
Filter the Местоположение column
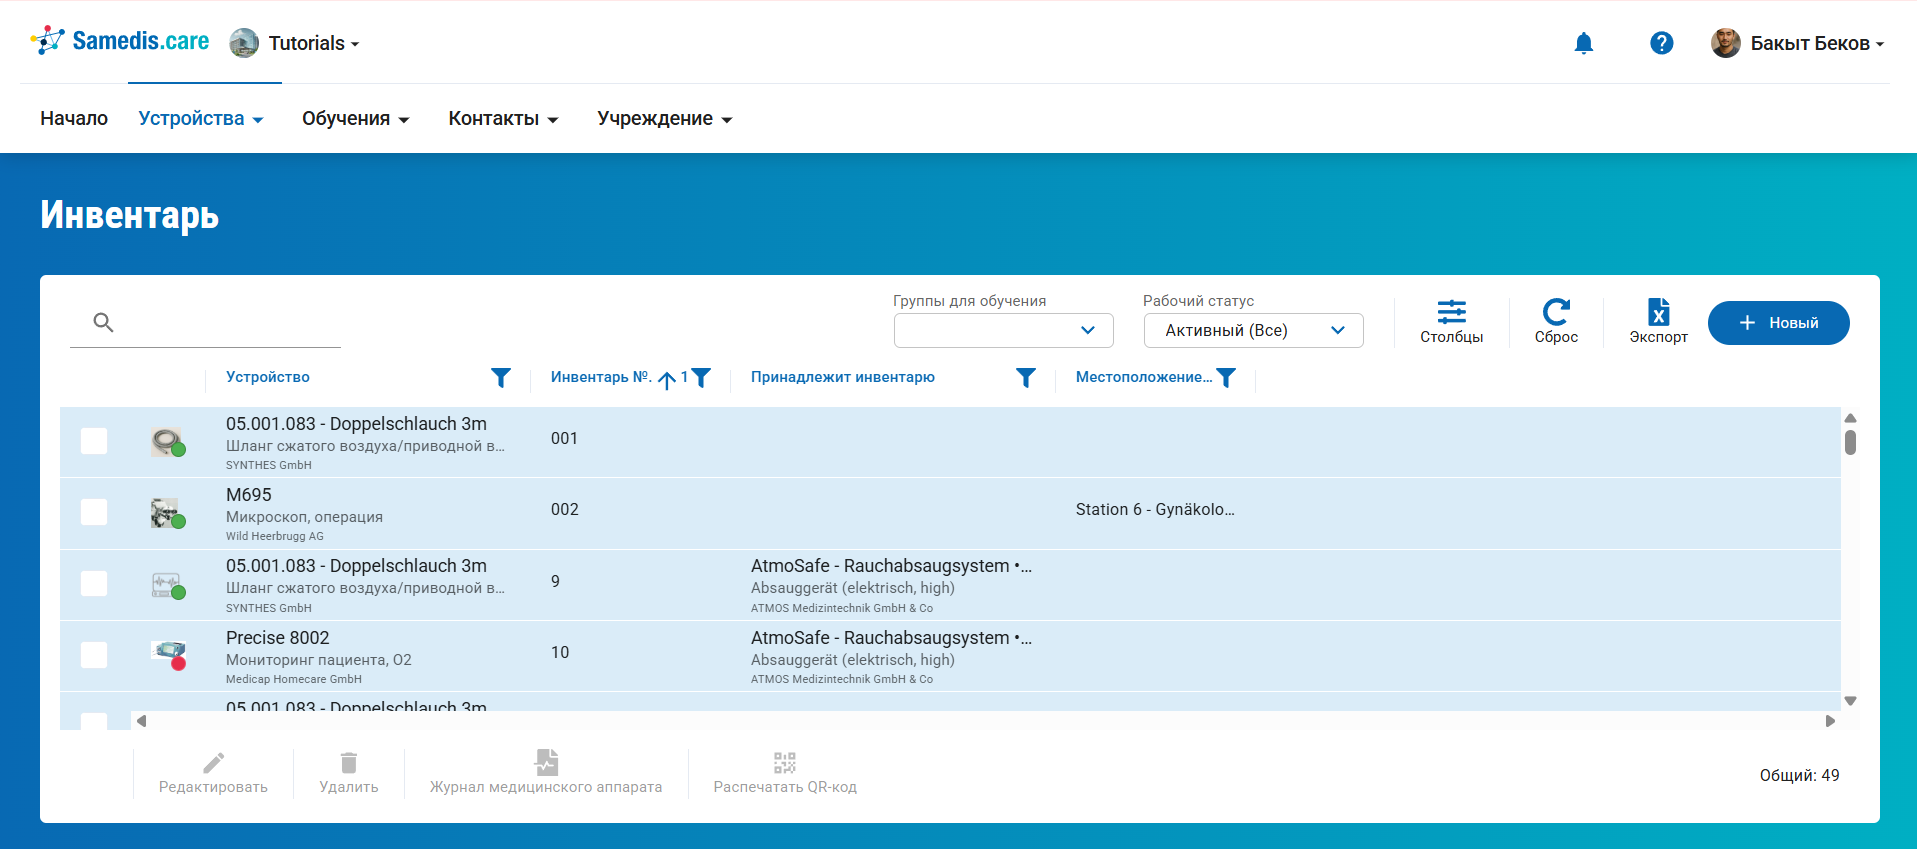click(1226, 377)
